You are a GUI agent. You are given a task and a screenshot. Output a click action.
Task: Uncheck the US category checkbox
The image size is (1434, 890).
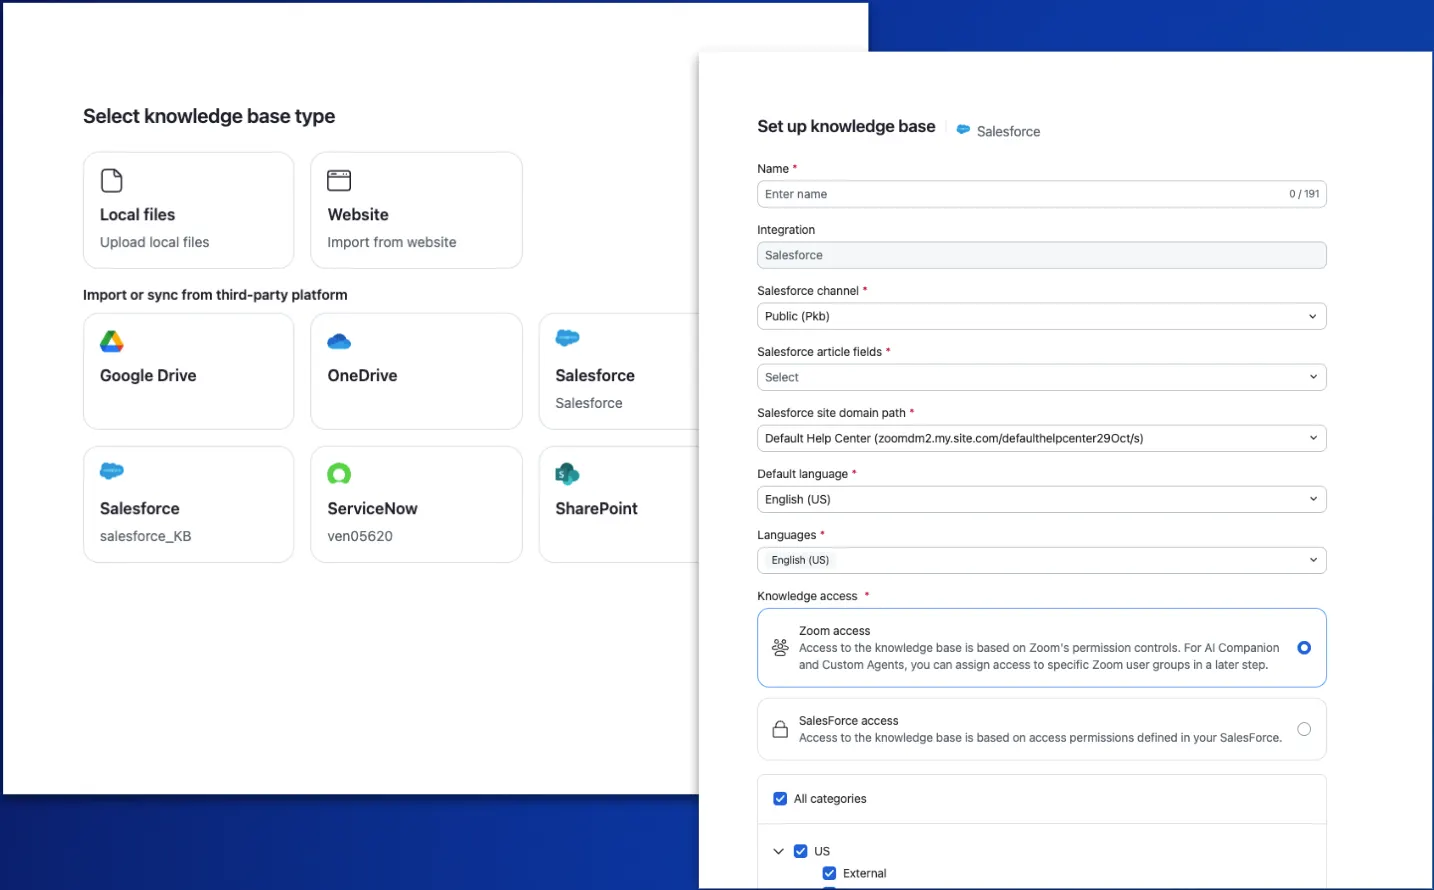(x=801, y=850)
